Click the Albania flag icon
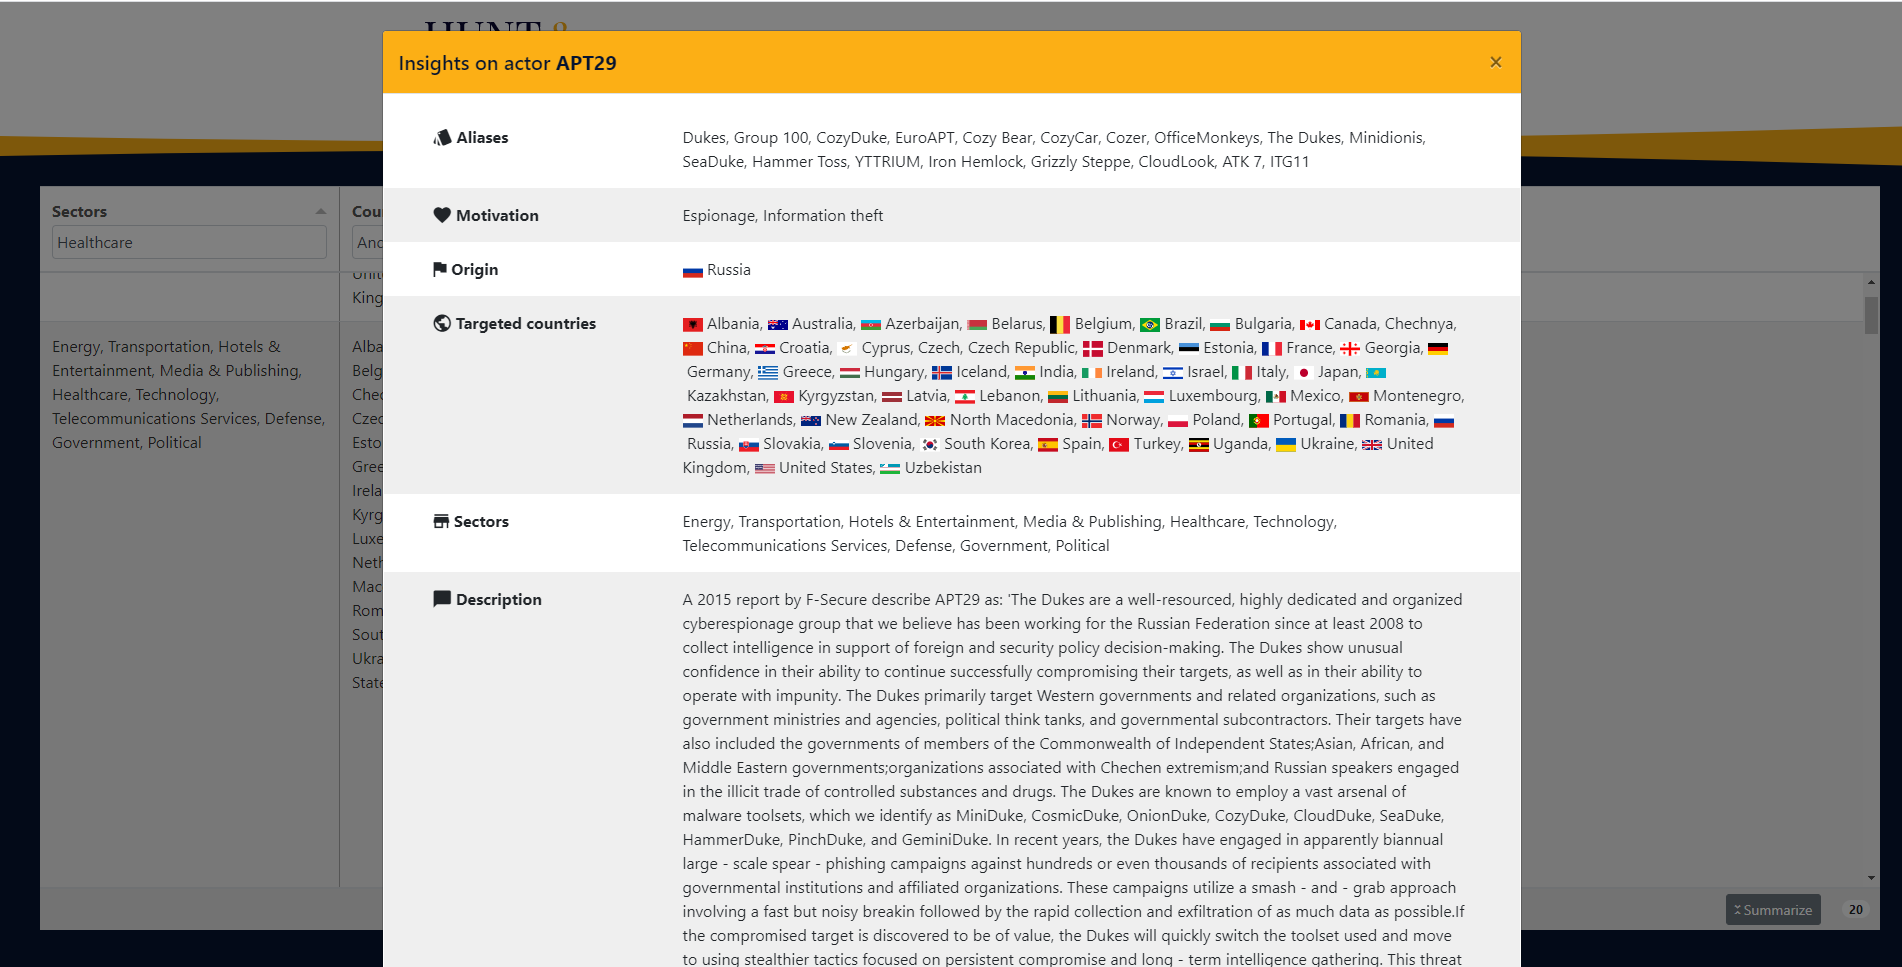 click(x=693, y=325)
